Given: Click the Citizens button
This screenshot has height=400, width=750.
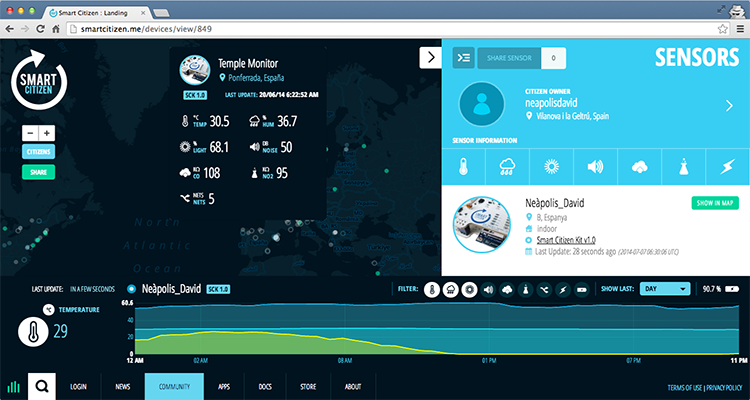Looking at the screenshot, I should 38,152.
